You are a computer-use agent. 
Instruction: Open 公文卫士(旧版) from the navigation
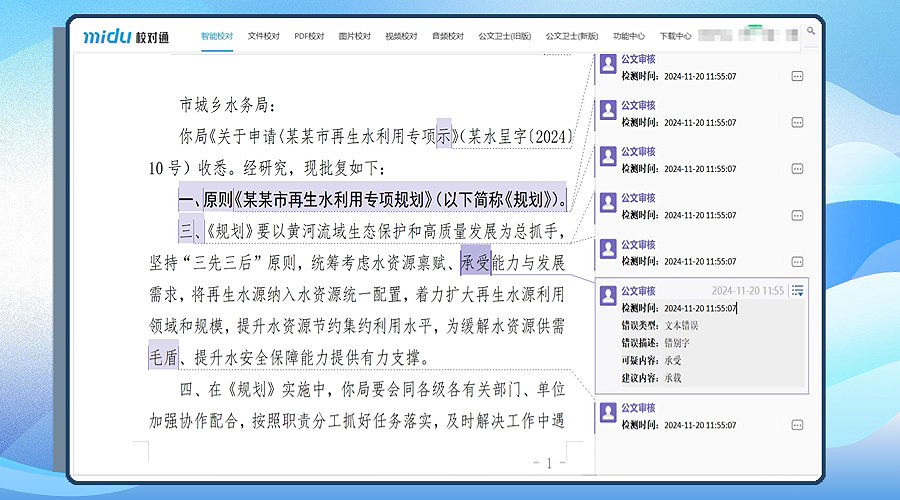(x=505, y=36)
